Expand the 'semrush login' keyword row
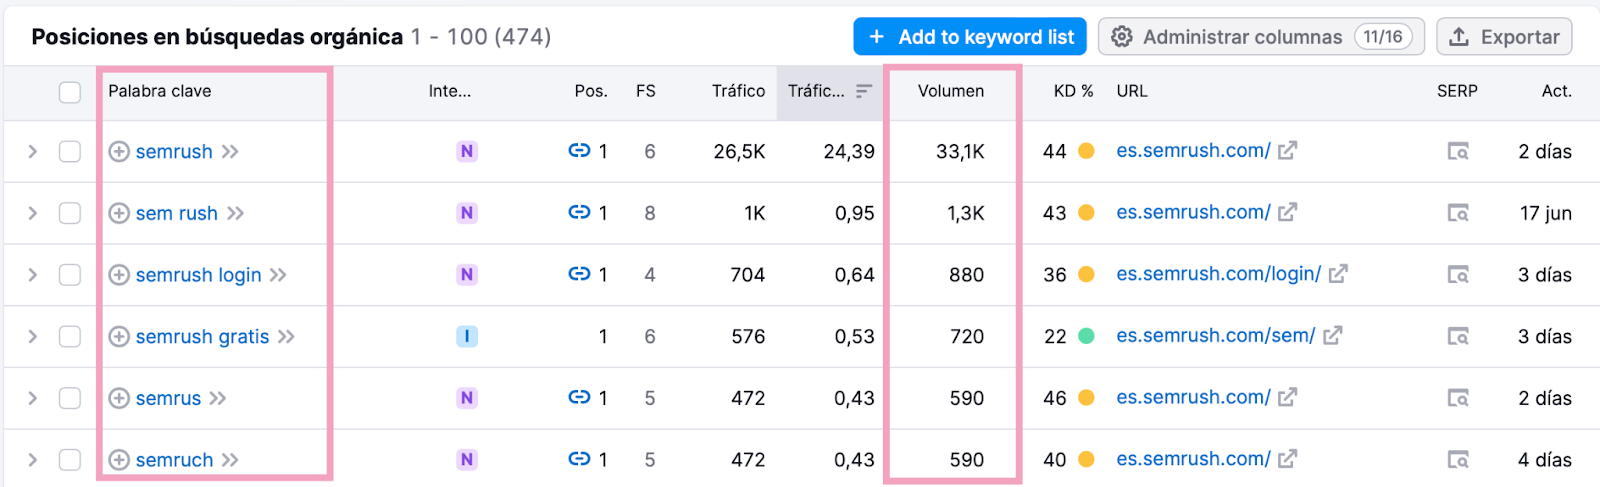Image resolution: width=1600 pixels, height=487 pixels. 33,275
